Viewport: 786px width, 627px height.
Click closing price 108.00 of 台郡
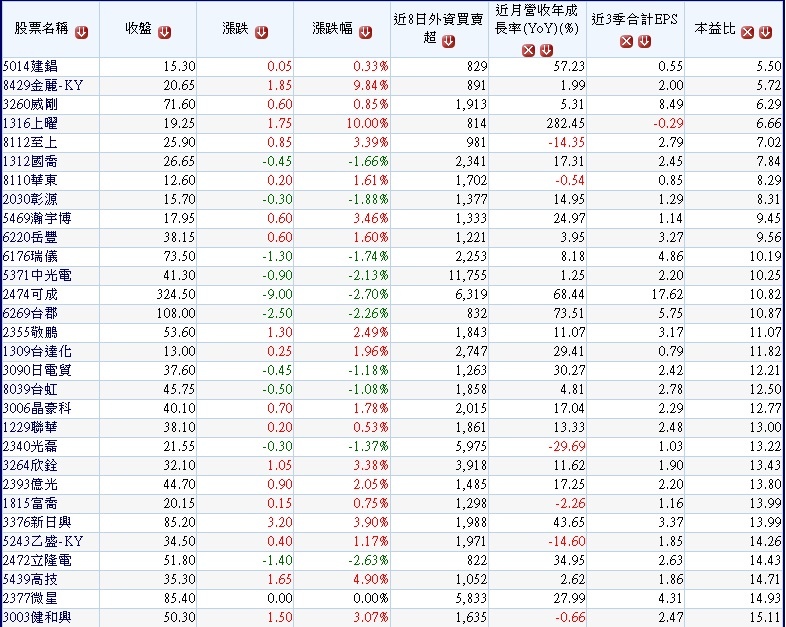(x=176, y=313)
